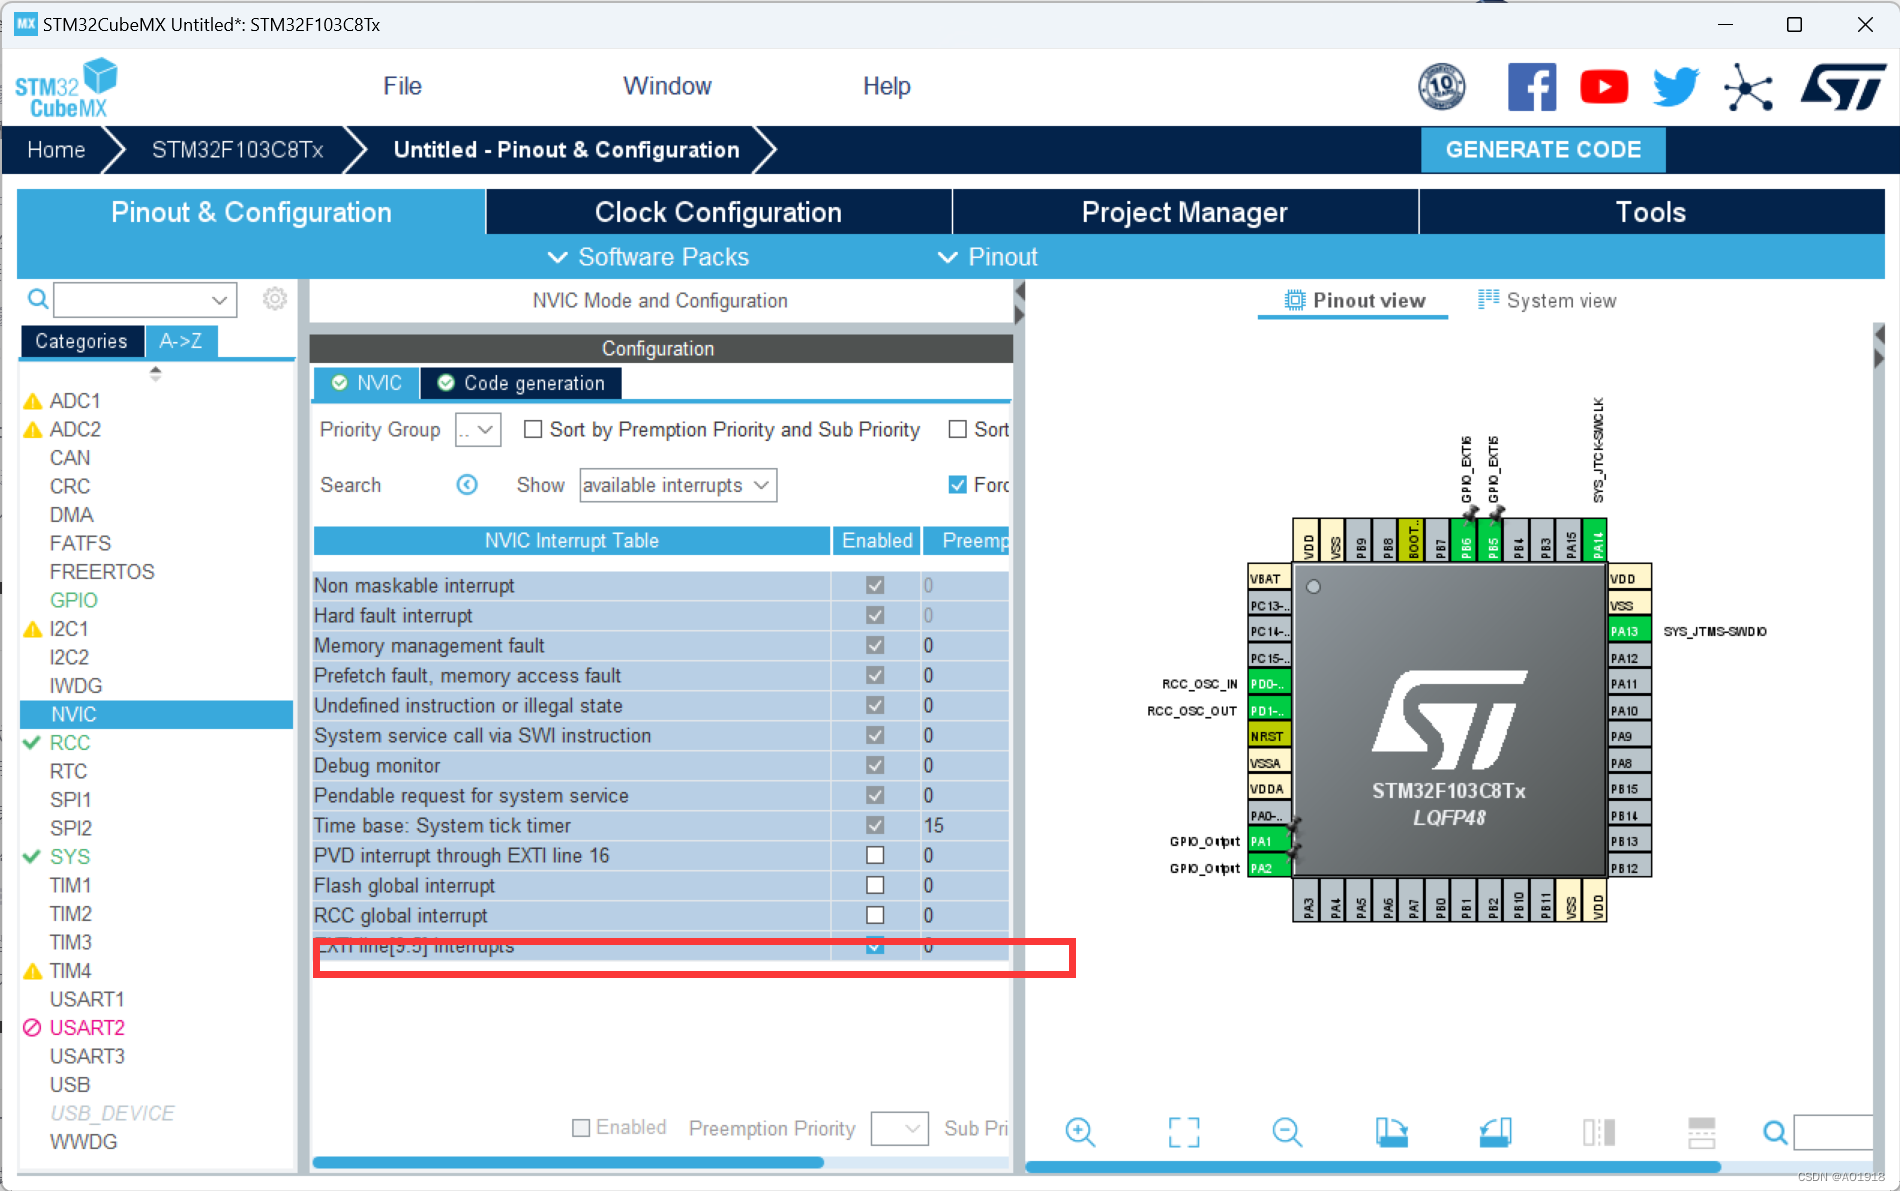The width and height of the screenshot is (1900, 1191).
Task: Click green pin PA13 on the chip
Action: (x=1629, y=631)
